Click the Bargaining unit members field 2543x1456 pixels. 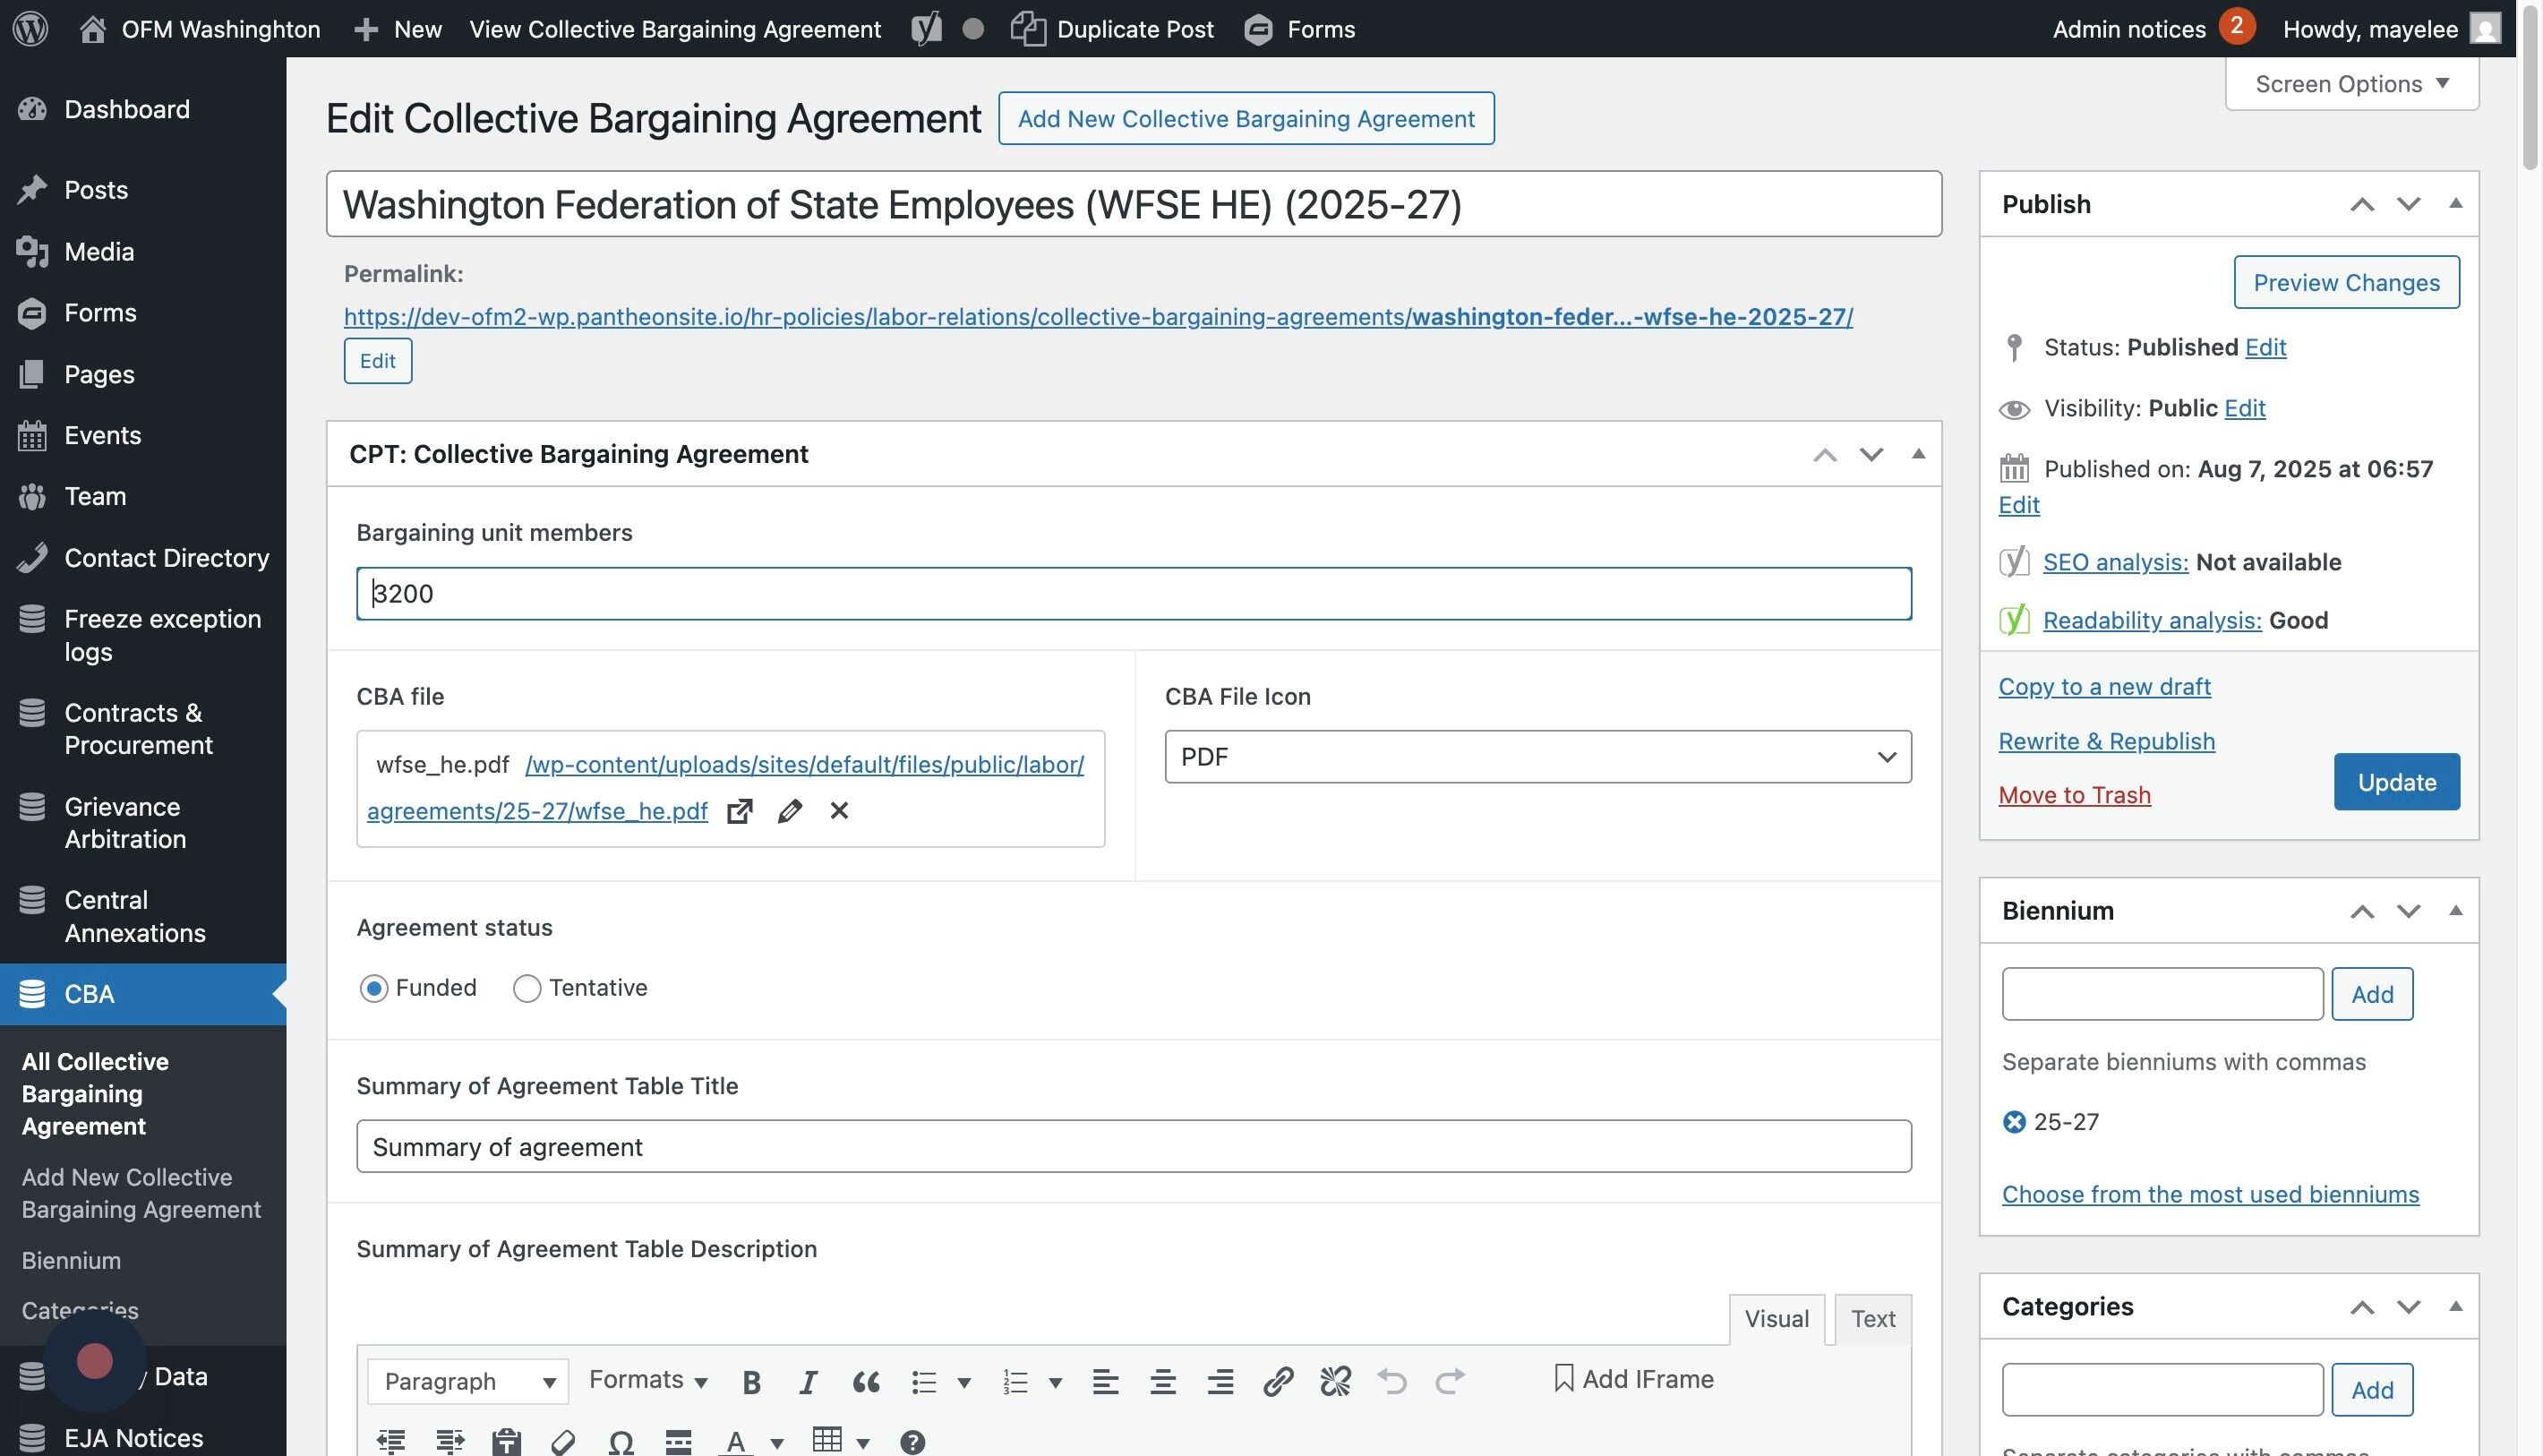tap(1133, 594)
